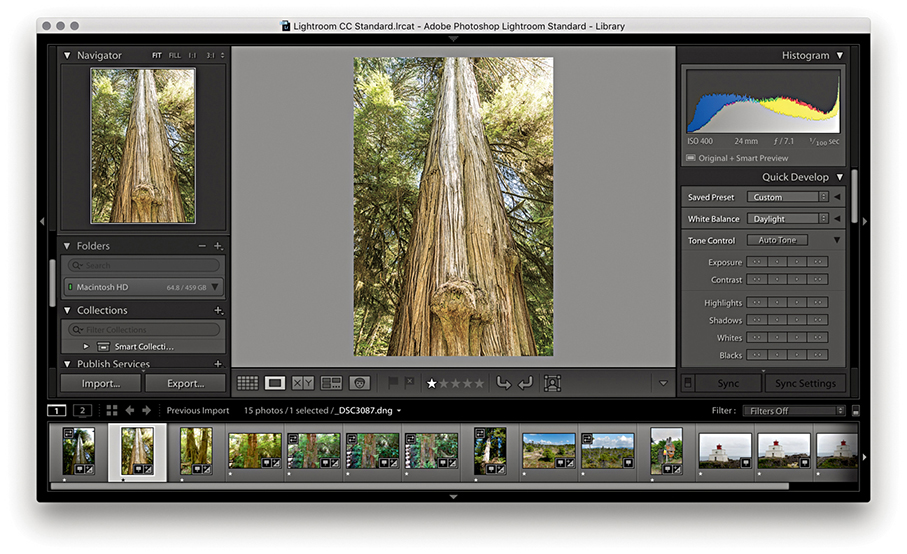Expand the Smart Collections set
Screen dimensions: 907x554
[x=86, y=346]
